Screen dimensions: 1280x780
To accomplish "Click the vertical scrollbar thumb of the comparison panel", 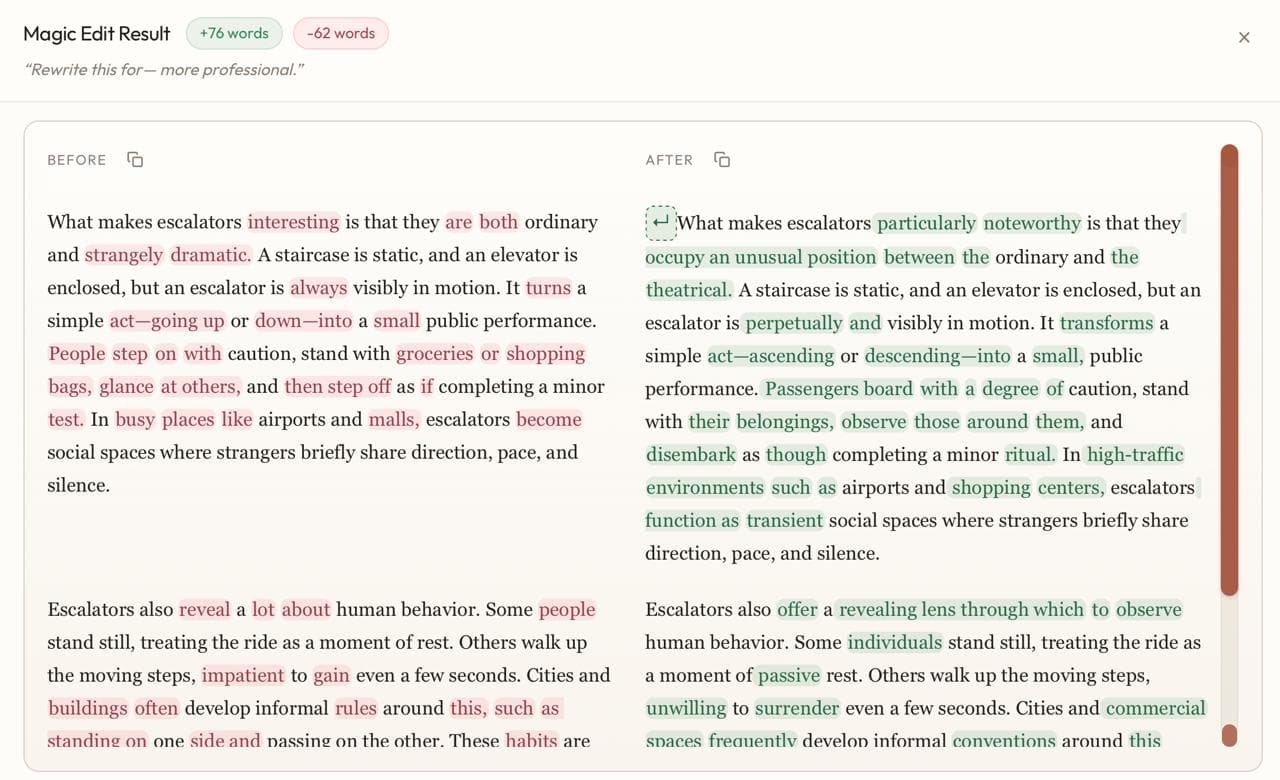I will [1229, 370].
